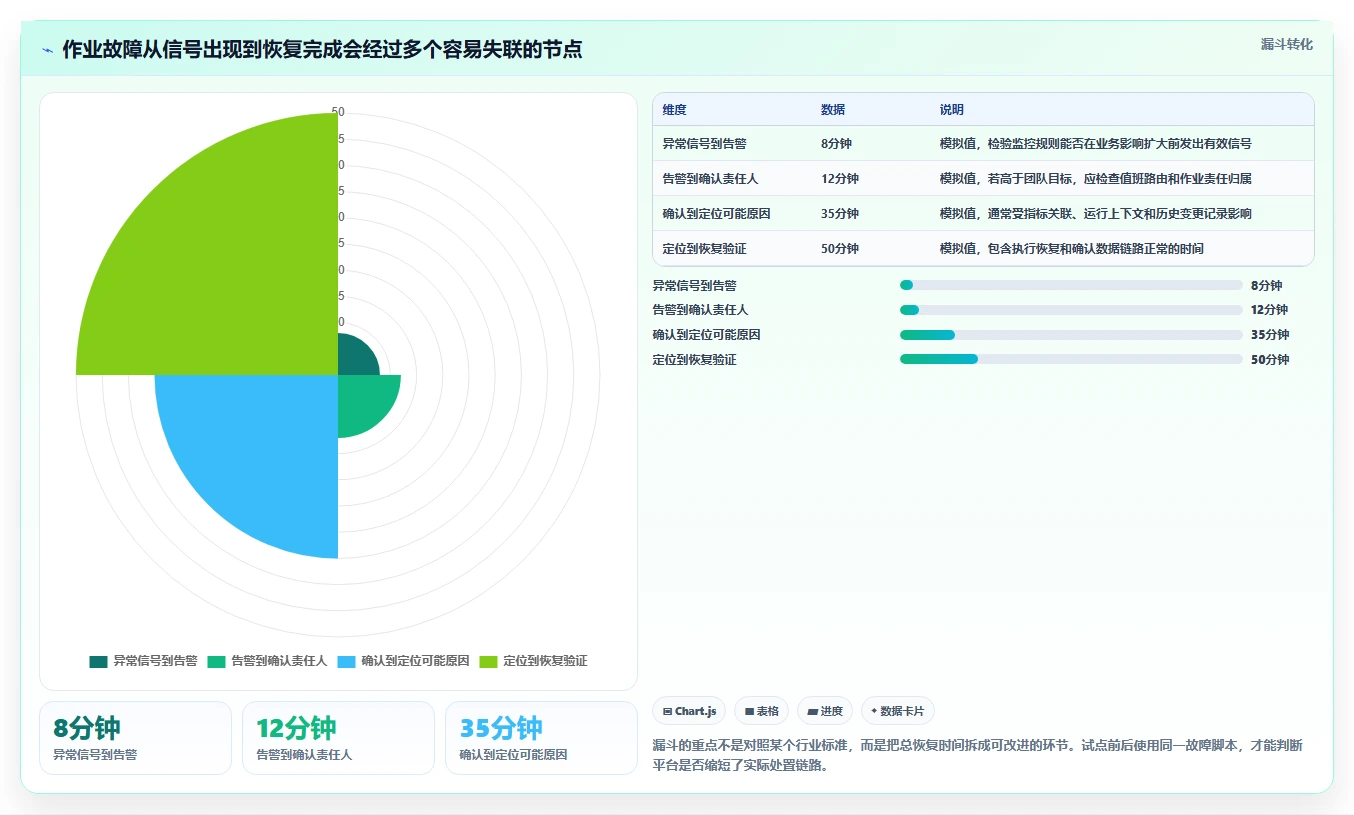Screen dimensions: 1354x815
Task: Open the 8分钟 data card
Action: point(135,738)
